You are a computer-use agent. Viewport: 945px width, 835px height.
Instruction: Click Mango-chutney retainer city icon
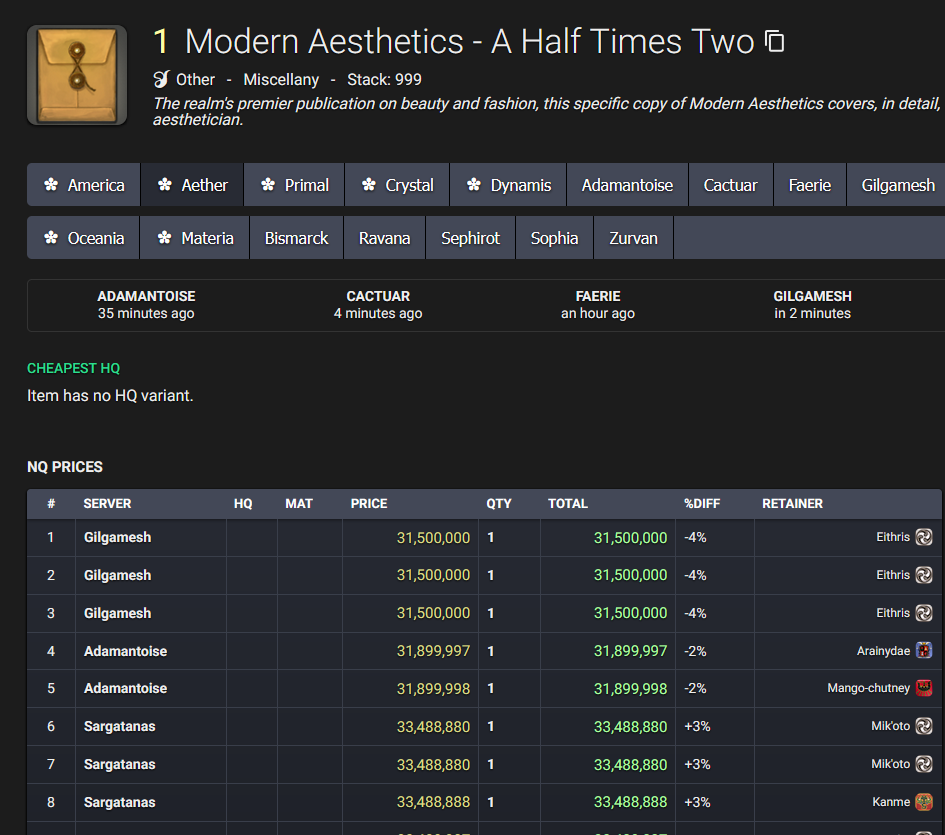[924, 688]
